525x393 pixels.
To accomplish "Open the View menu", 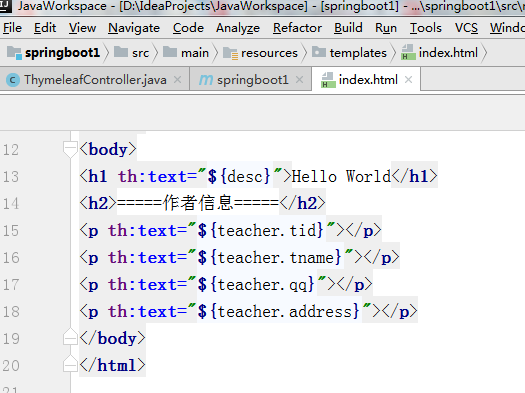I will [82, 28].
